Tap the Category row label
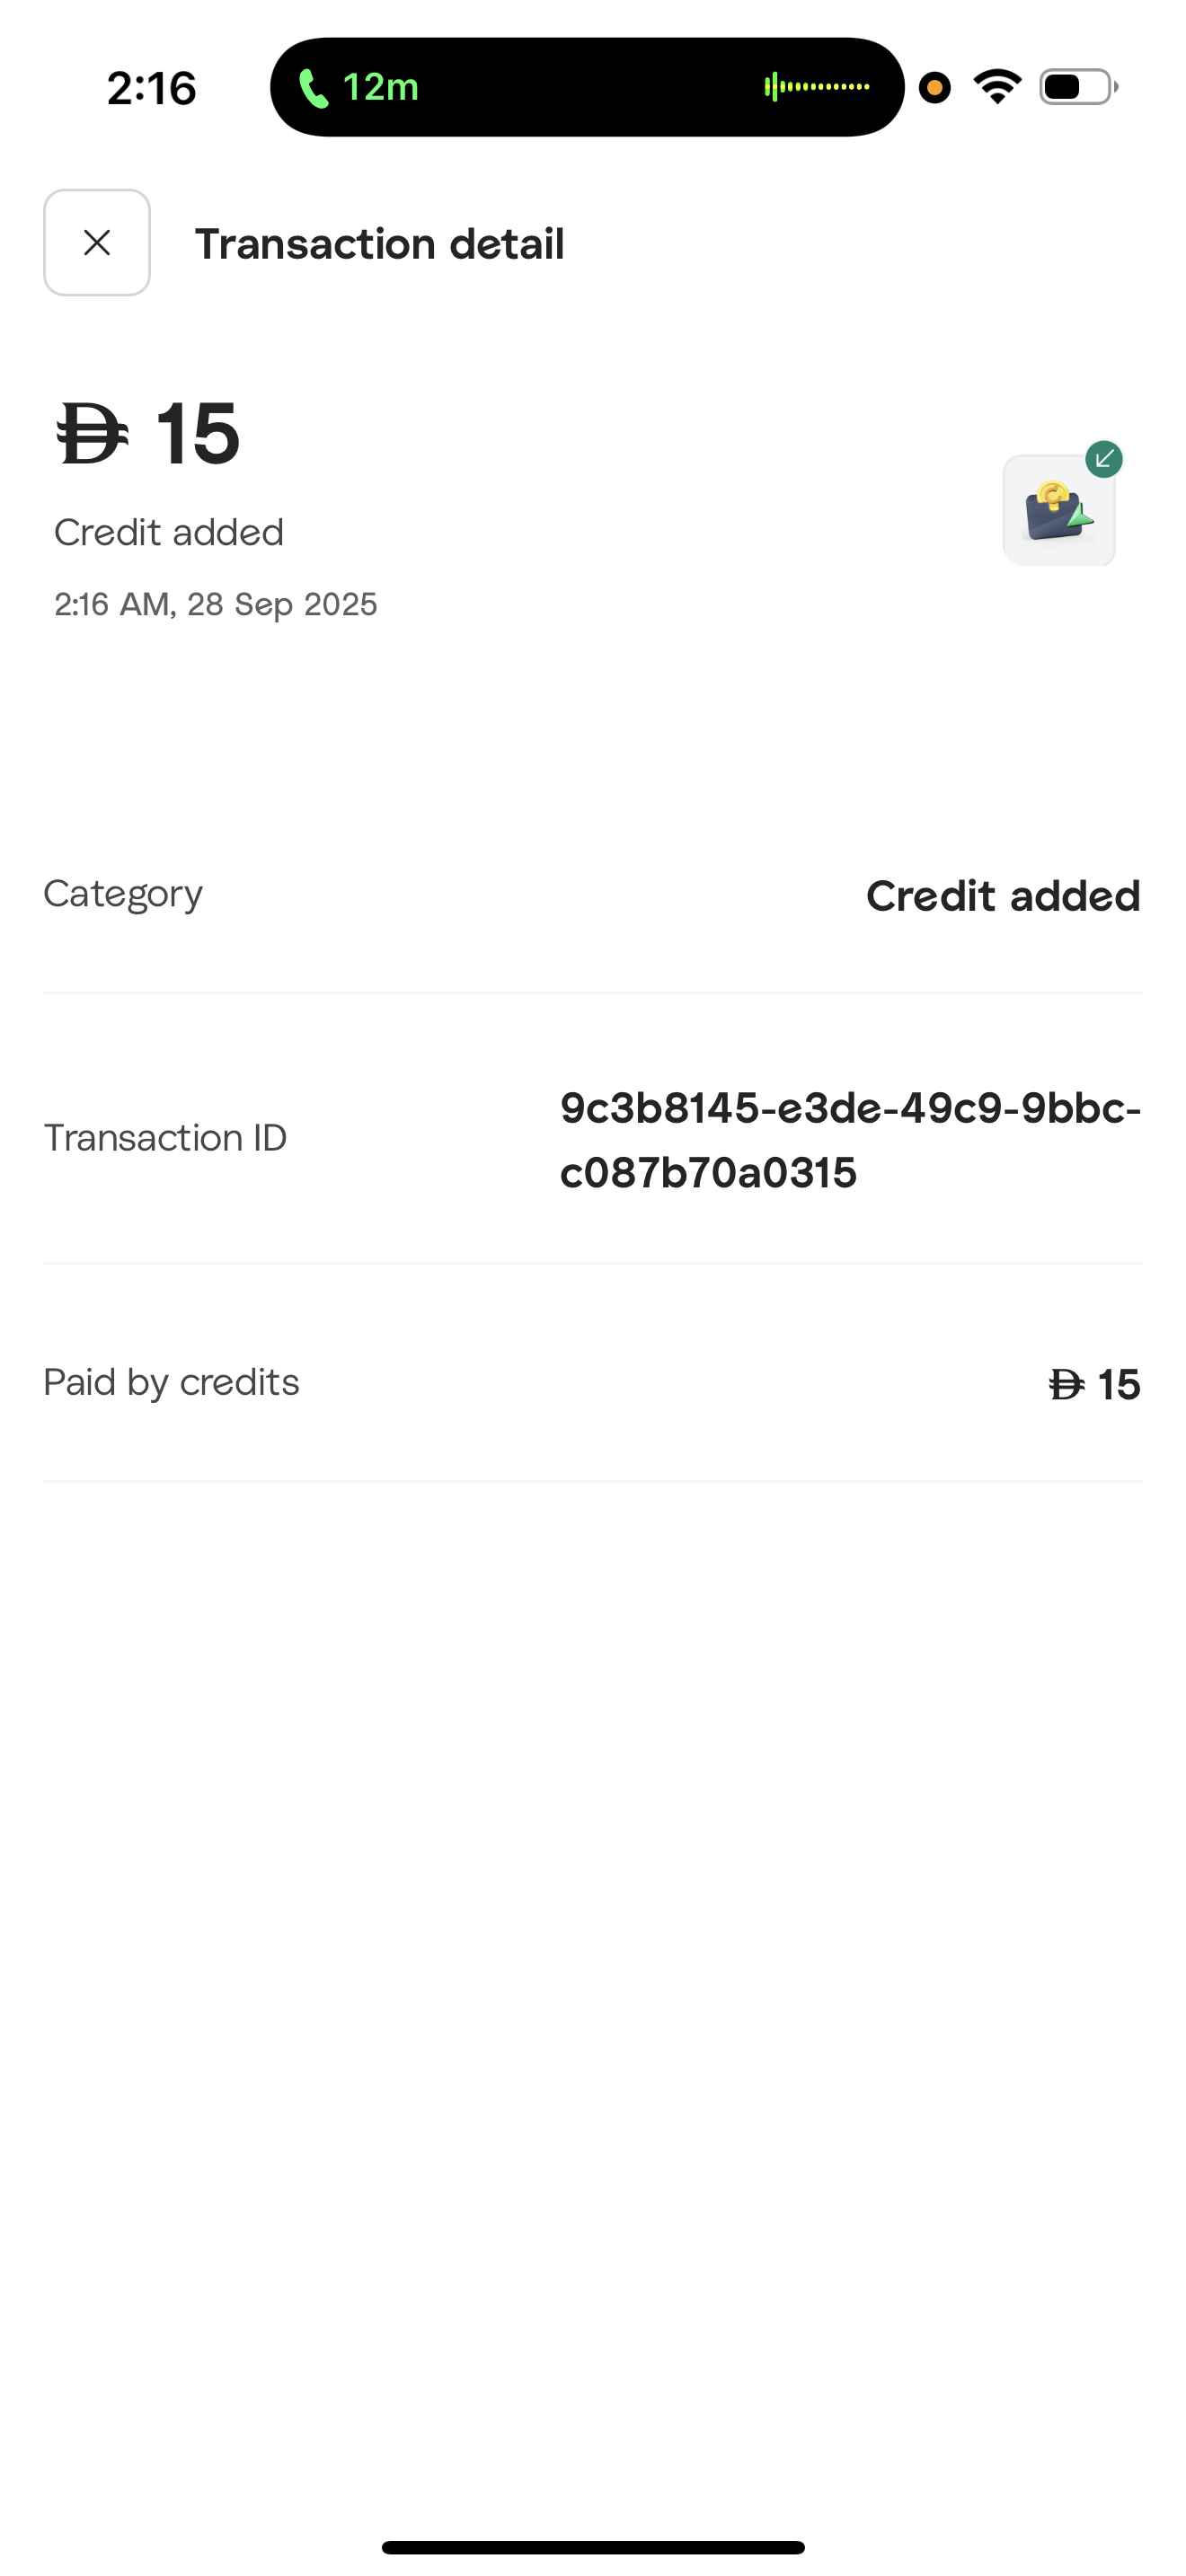This screenshot has height=2576, width=1186. pyautogui.click(x=123, y=894)
